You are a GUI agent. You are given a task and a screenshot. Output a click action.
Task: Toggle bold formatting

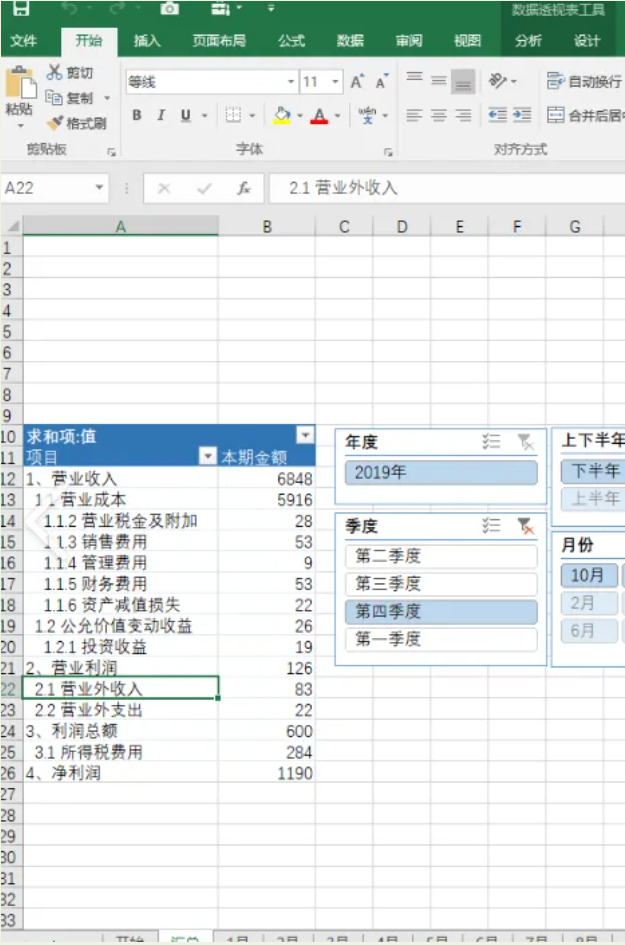pos(137,115)
